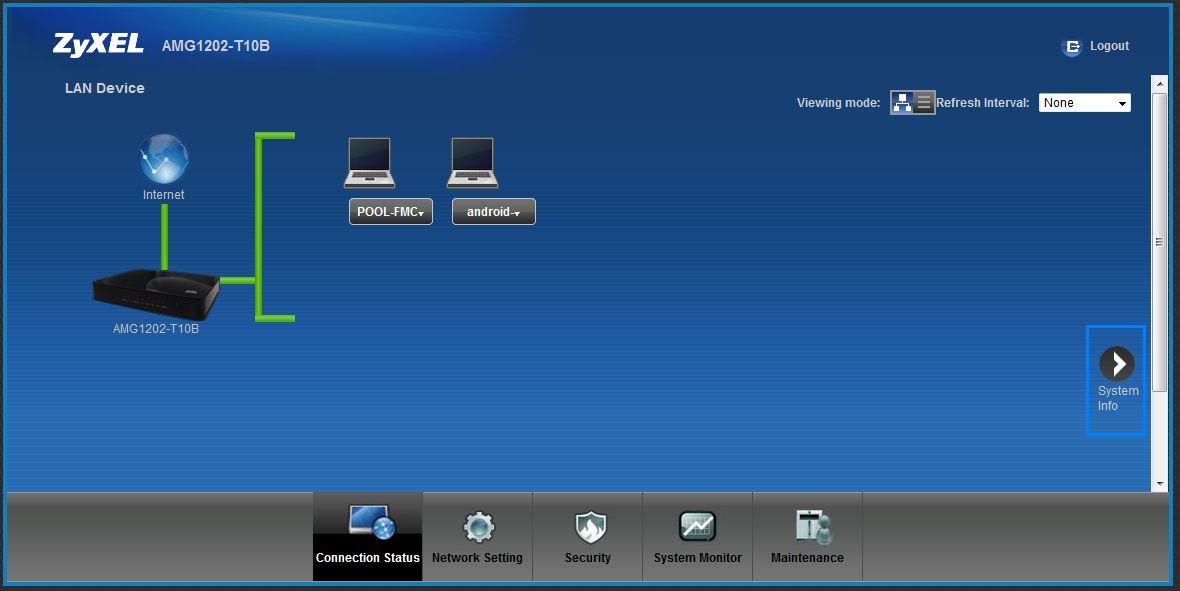Click the android laptop icon

tap(472, 163)
